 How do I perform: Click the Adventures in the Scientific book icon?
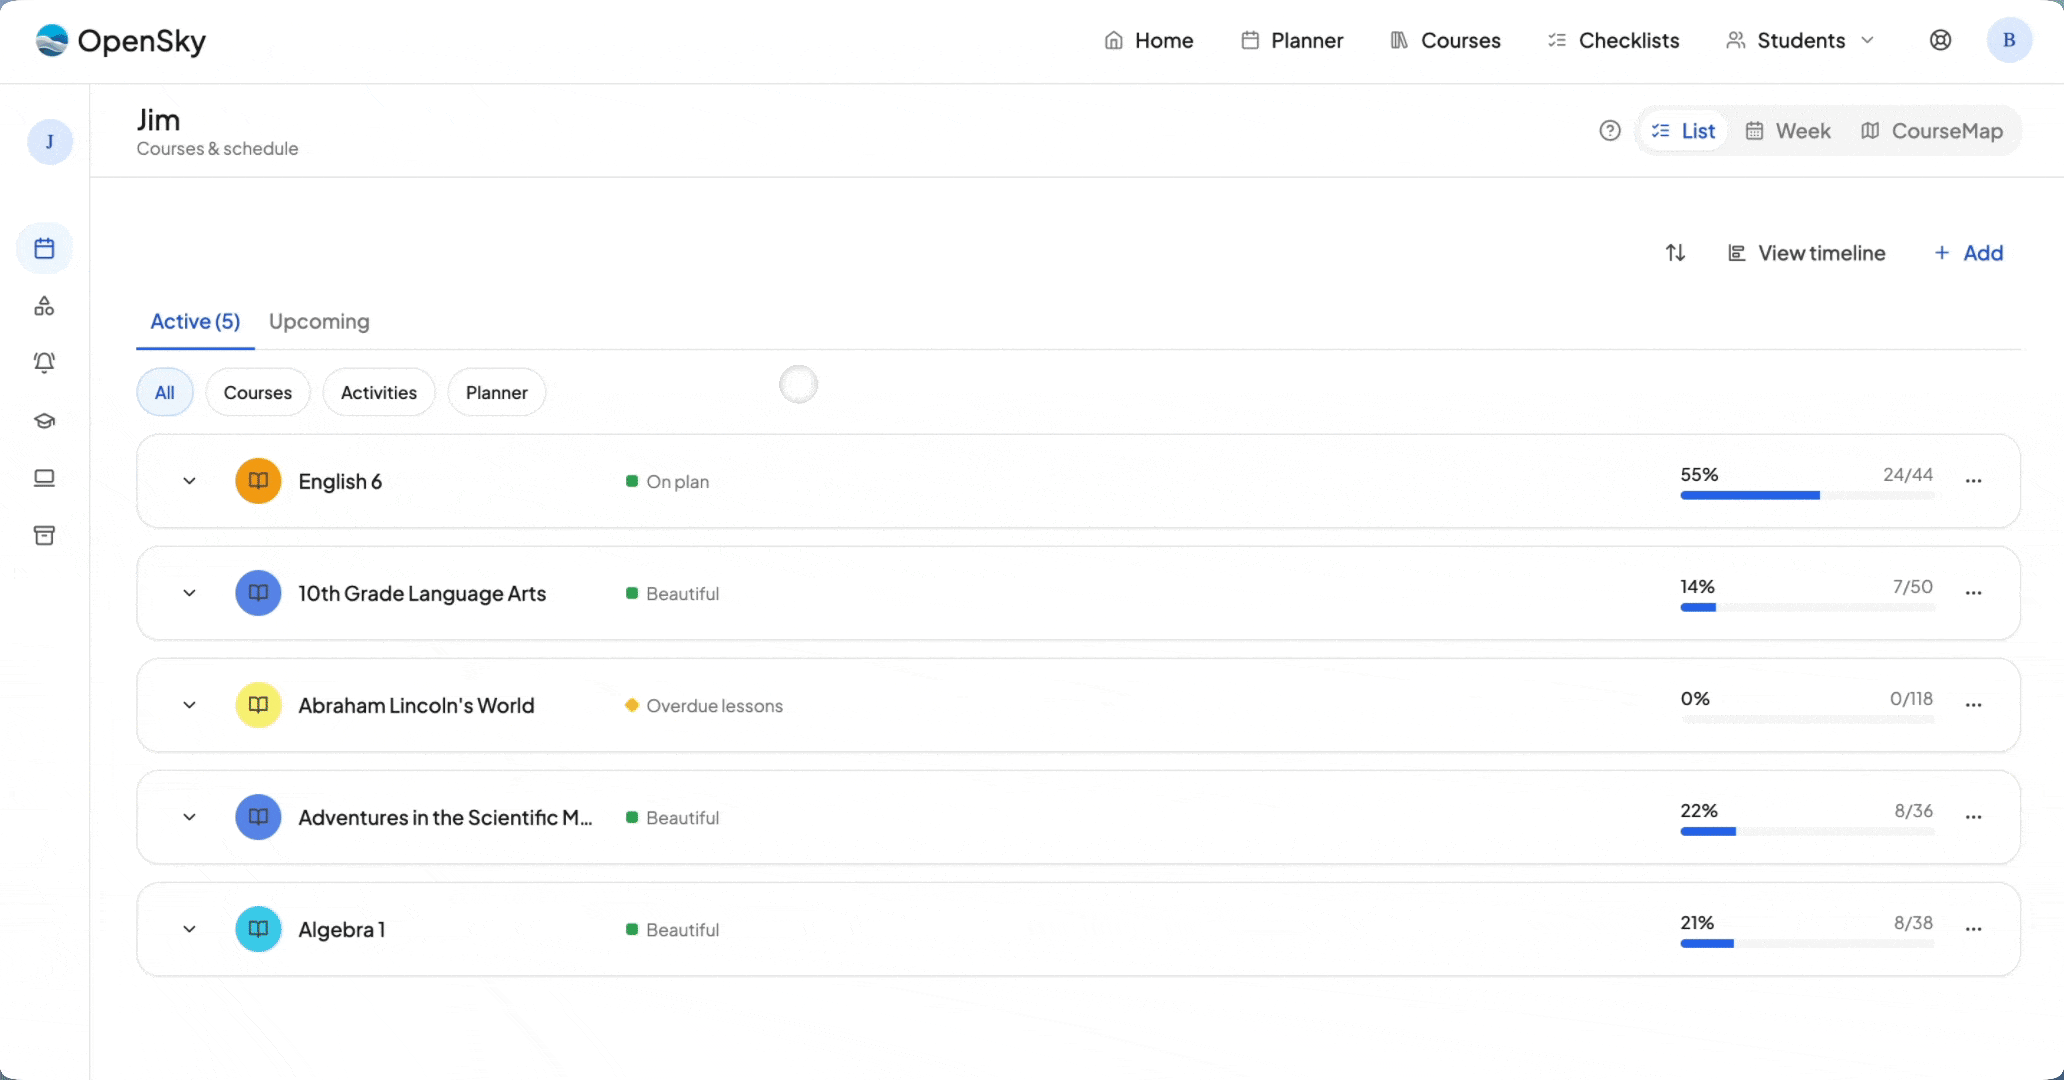click(258, 817)
